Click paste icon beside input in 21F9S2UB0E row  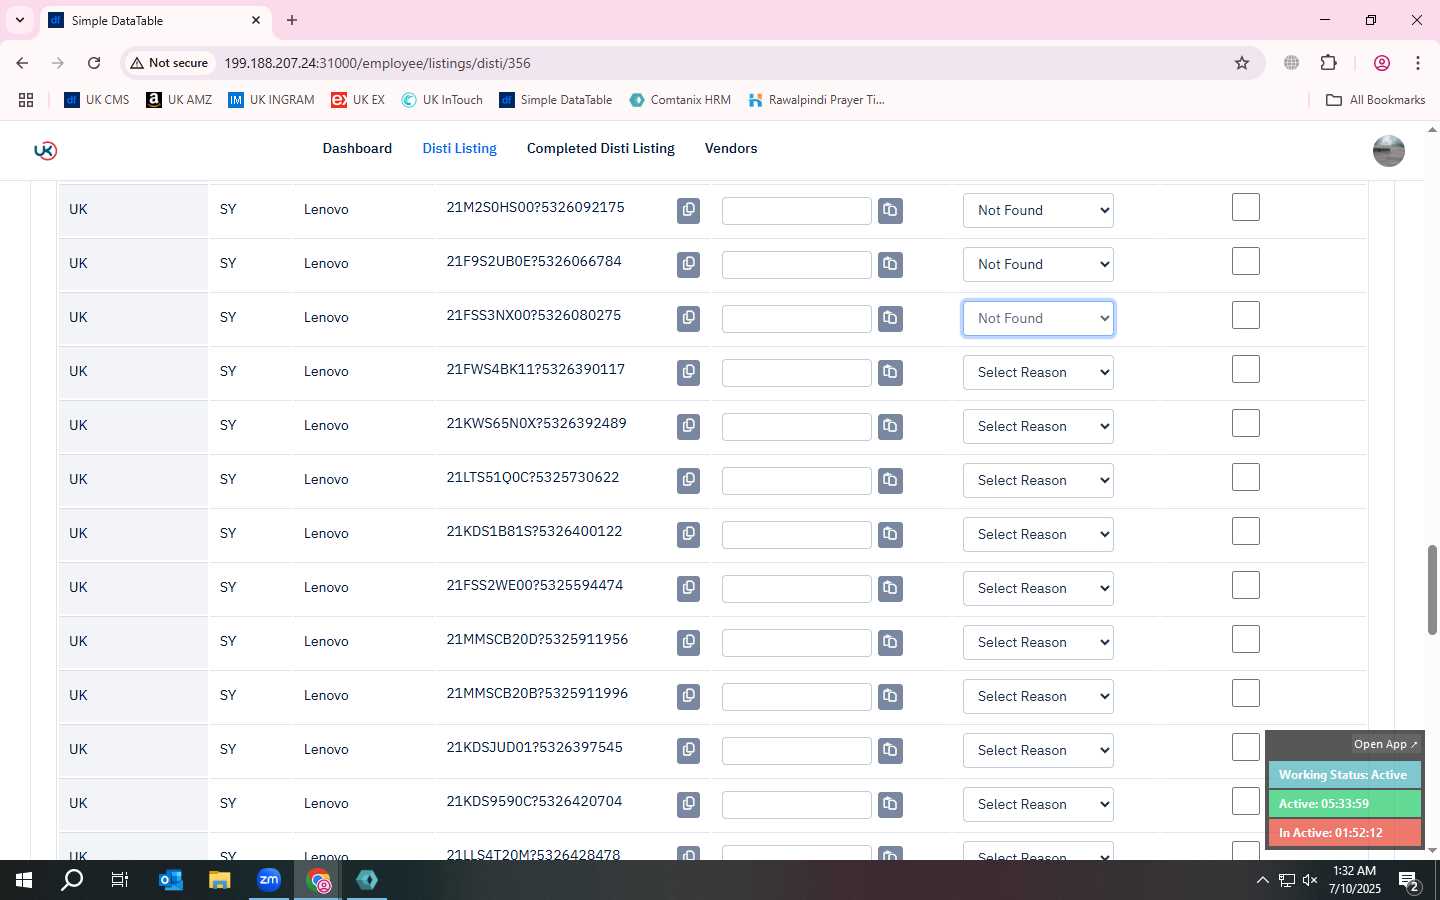pyautogui.click(x=890, y=264)
